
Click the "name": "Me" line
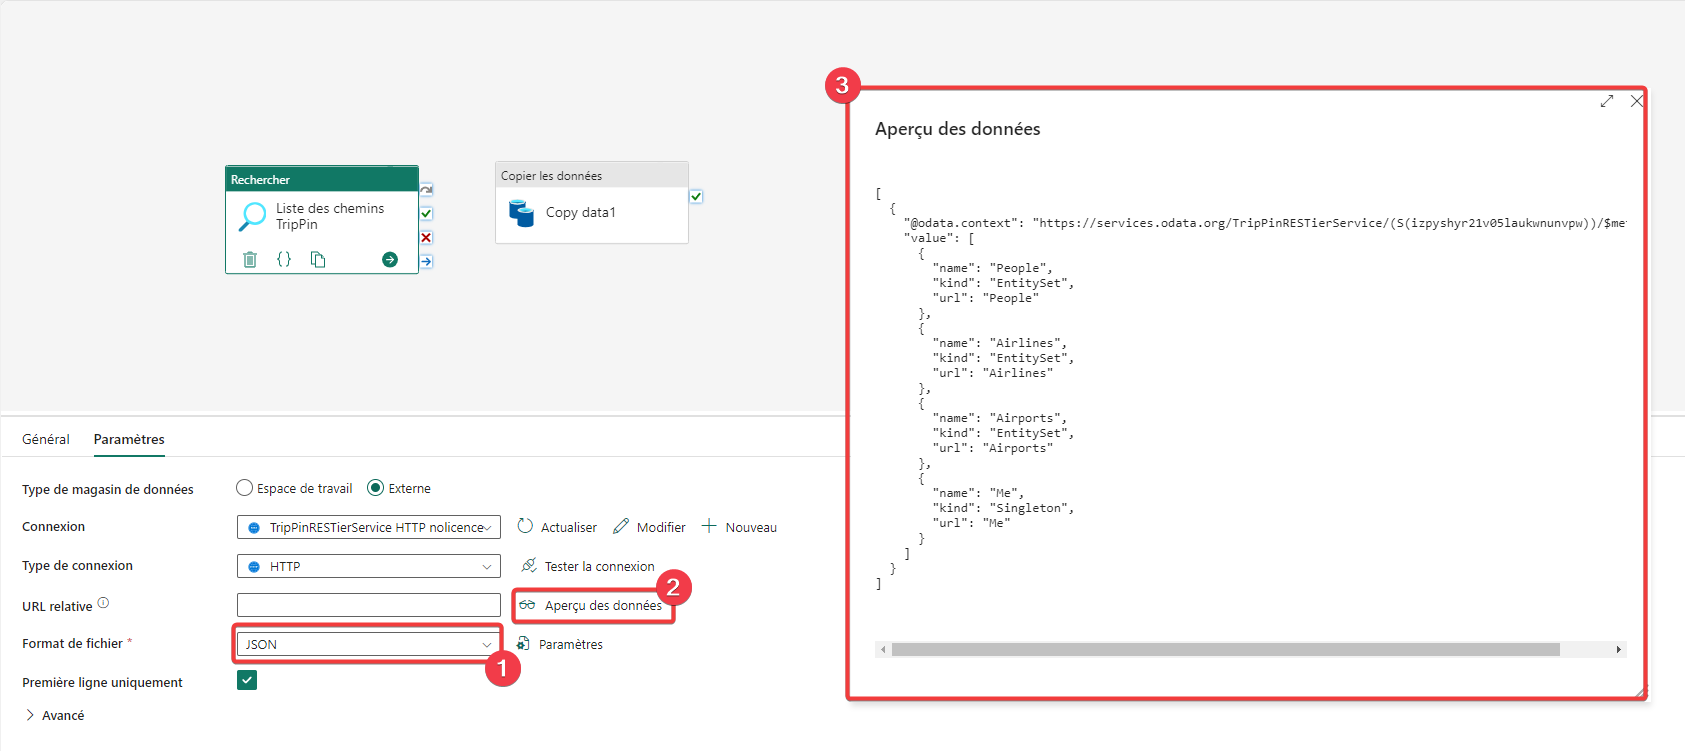pos(978,493)
